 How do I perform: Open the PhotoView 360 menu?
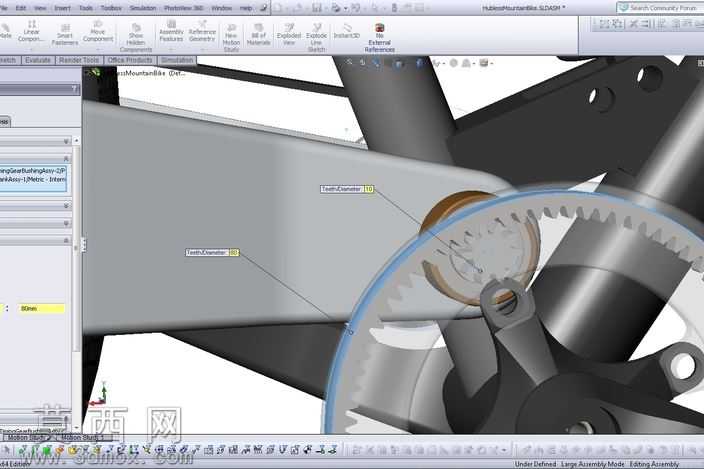[183, 8]
